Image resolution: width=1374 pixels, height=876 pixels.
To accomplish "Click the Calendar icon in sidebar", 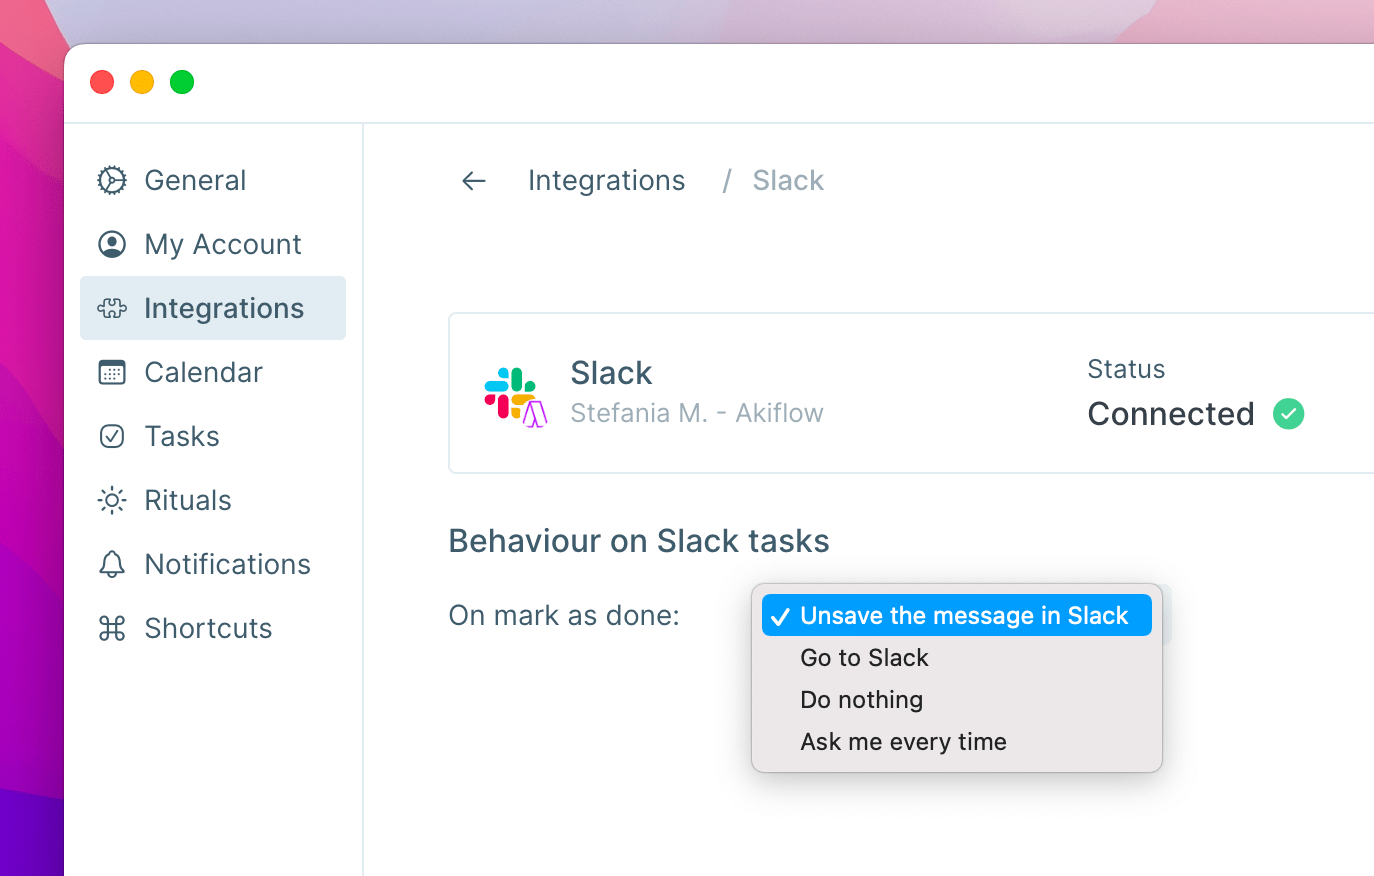I will click(x=112, y=372).
